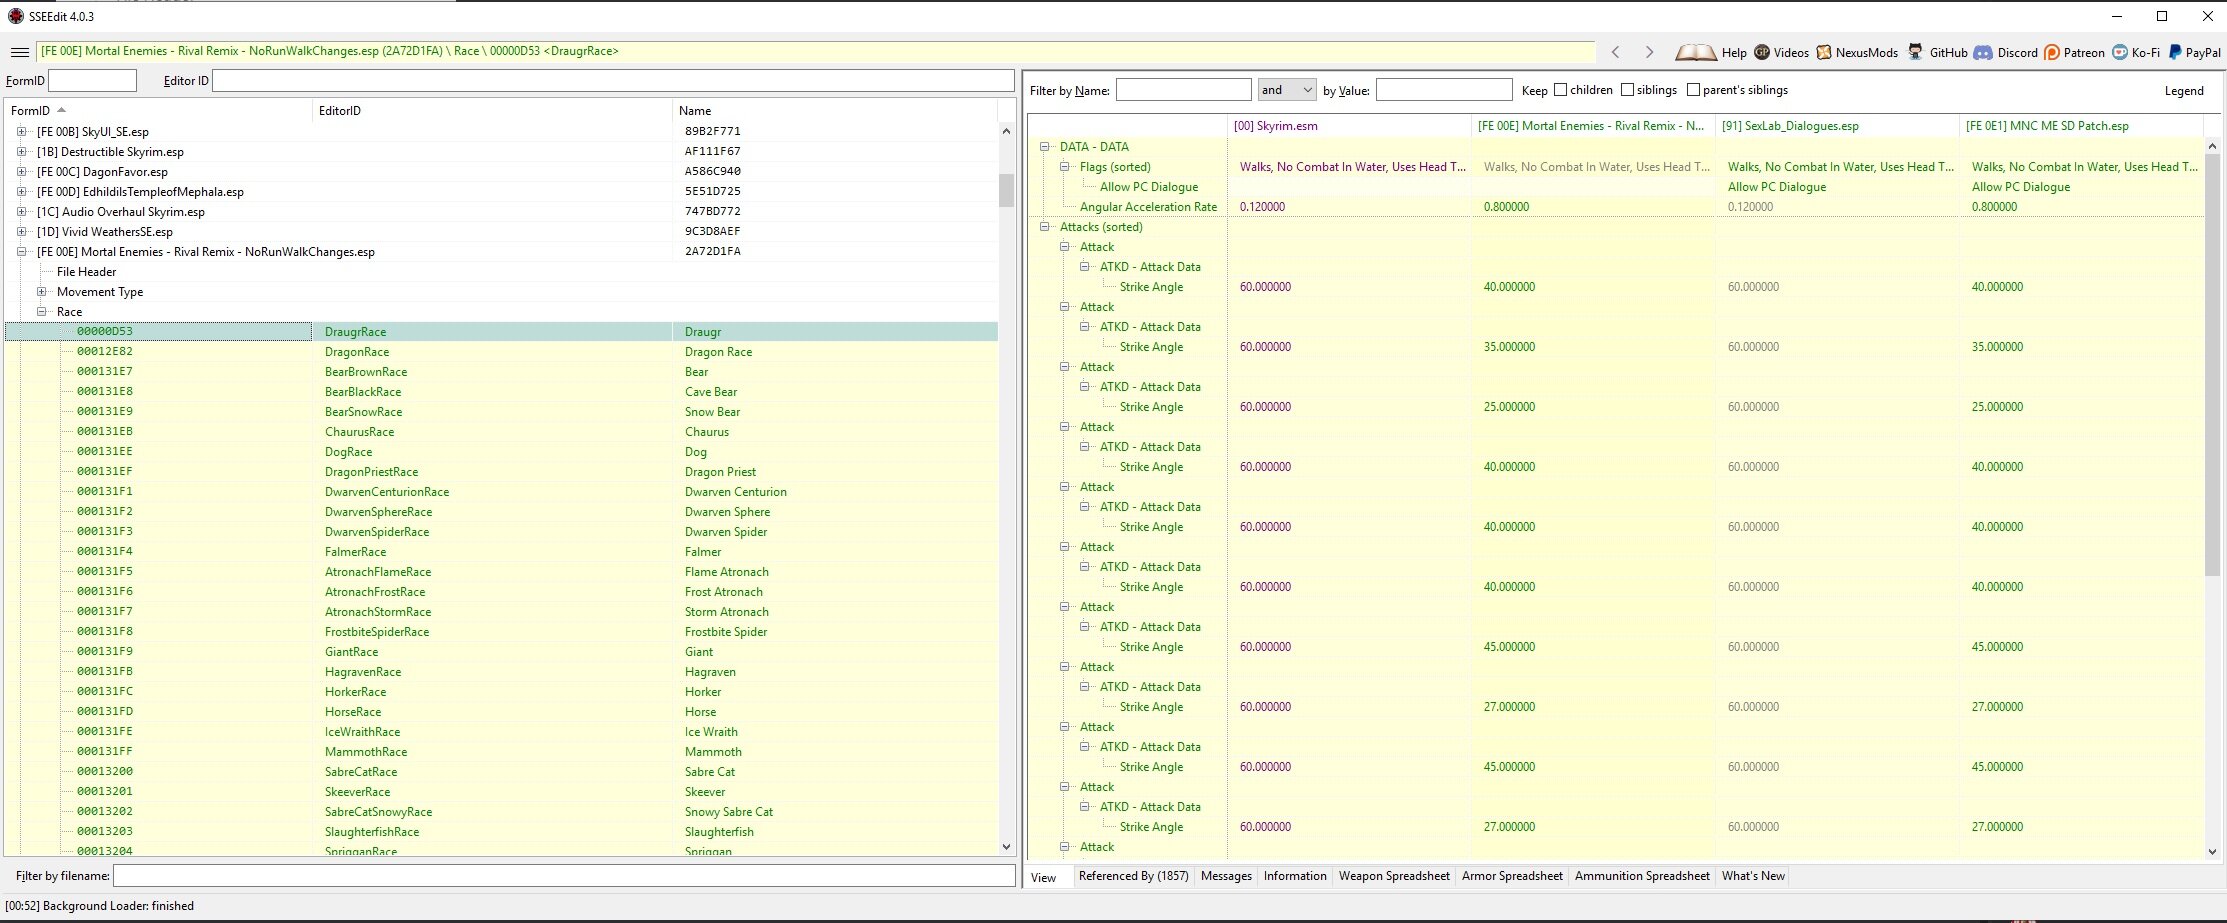
Task: Open the Ko-Fi icon
Action: (2120, 52)
